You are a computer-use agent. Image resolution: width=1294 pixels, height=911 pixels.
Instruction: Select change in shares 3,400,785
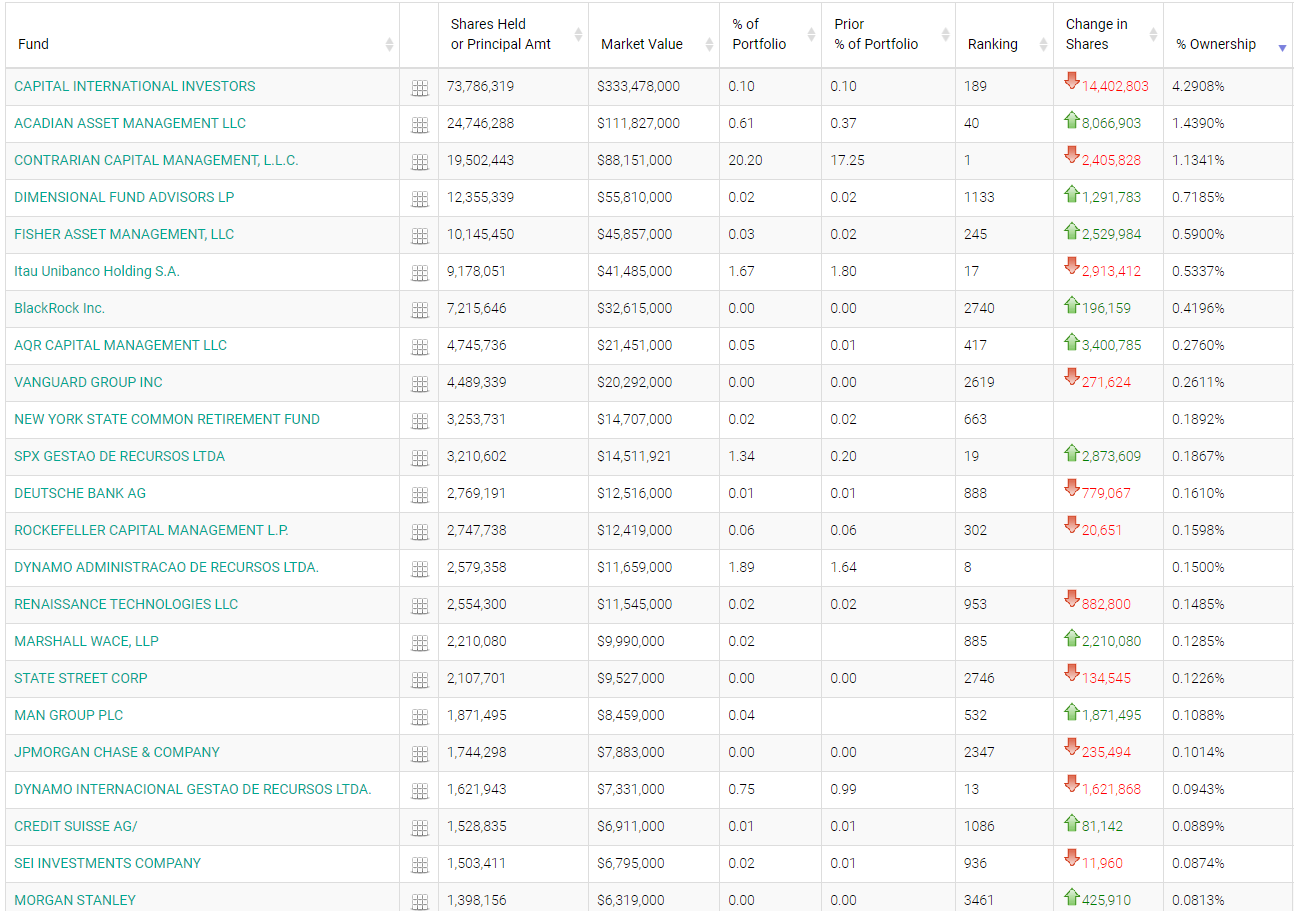coord(1111,345)
